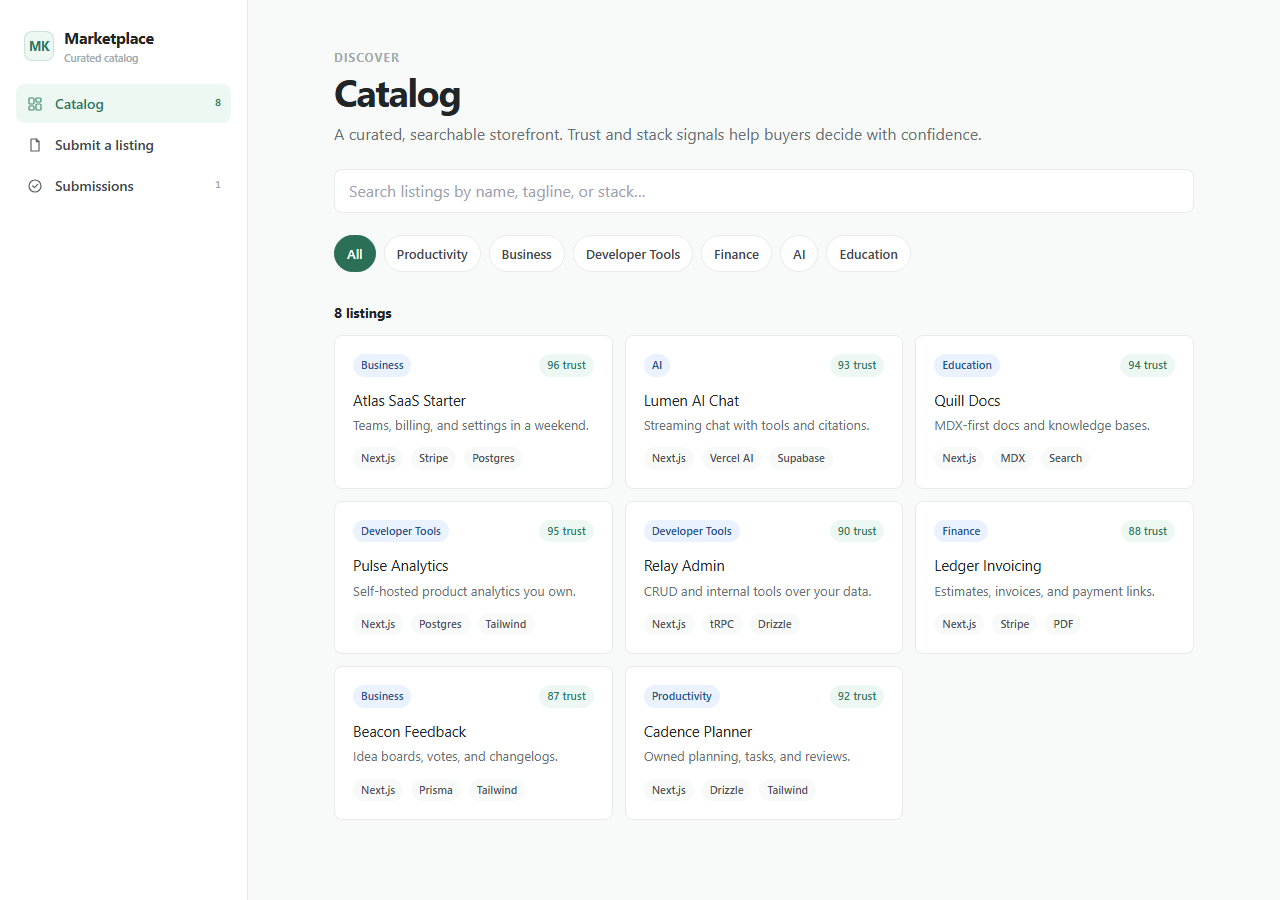Click Next.js tag on Cadence Planner
The width and height of the screenshot is (1280, 900).
(x=669, y=790)
